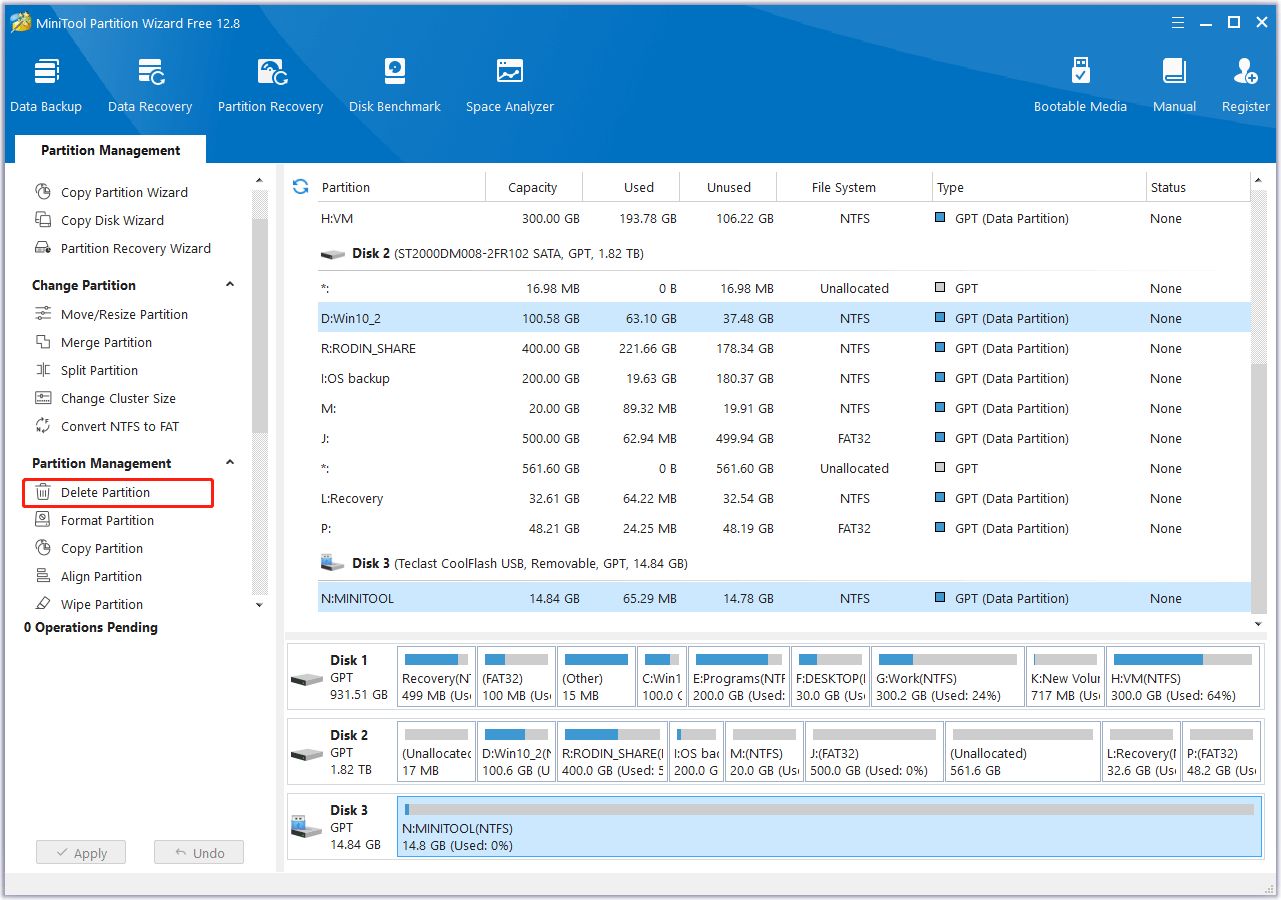Select G:Work(NTFS) block in disk map
Viewport: 1281px width, 900px height.
(x=948, y=677)
